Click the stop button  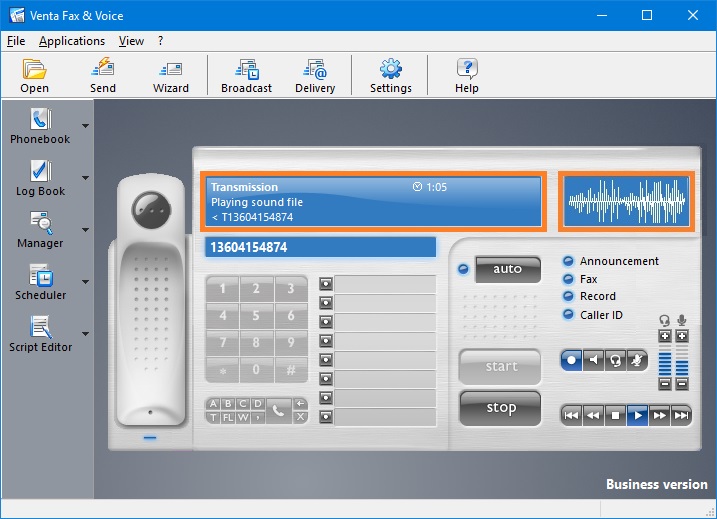click(x=500, y=408)
